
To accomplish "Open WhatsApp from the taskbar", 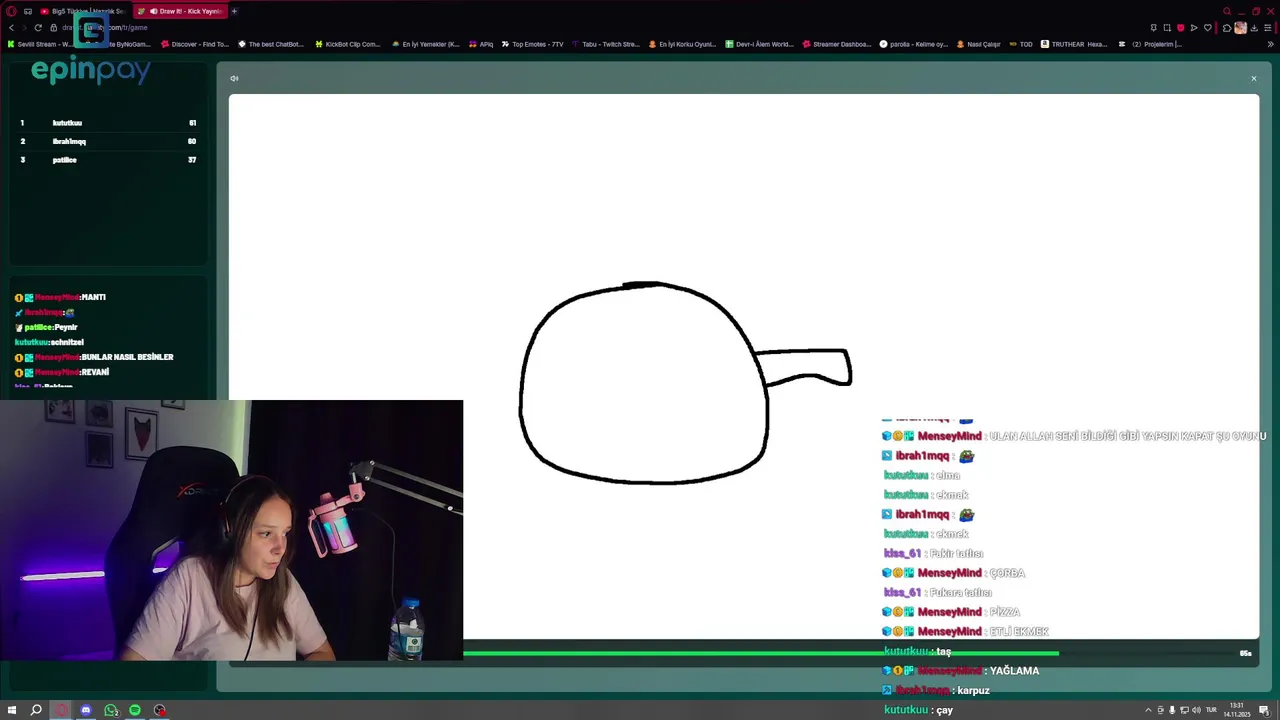I will (x=110, y=710).
